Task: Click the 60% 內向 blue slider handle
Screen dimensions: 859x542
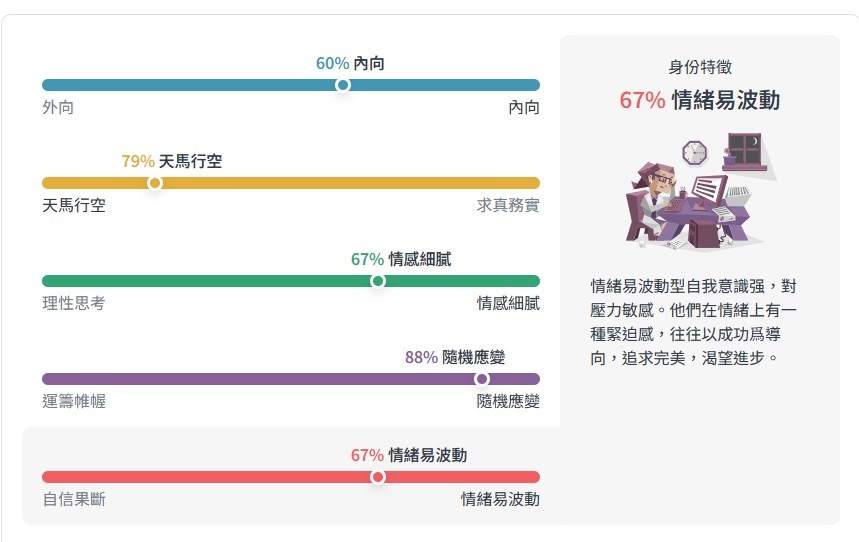Action: tap(343, 85)
